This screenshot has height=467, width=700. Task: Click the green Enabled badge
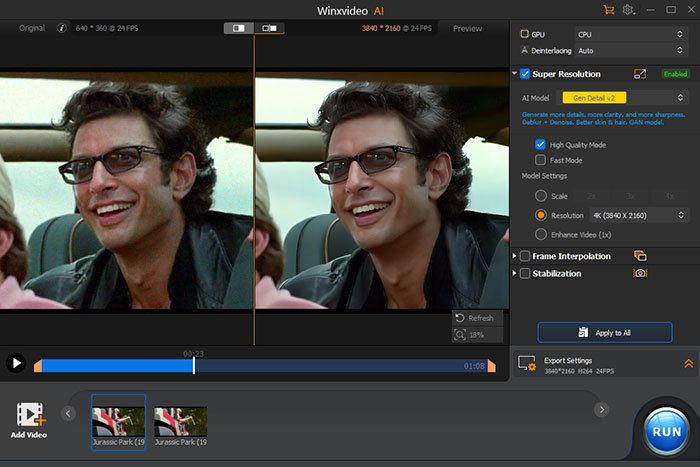click(675, 74)
